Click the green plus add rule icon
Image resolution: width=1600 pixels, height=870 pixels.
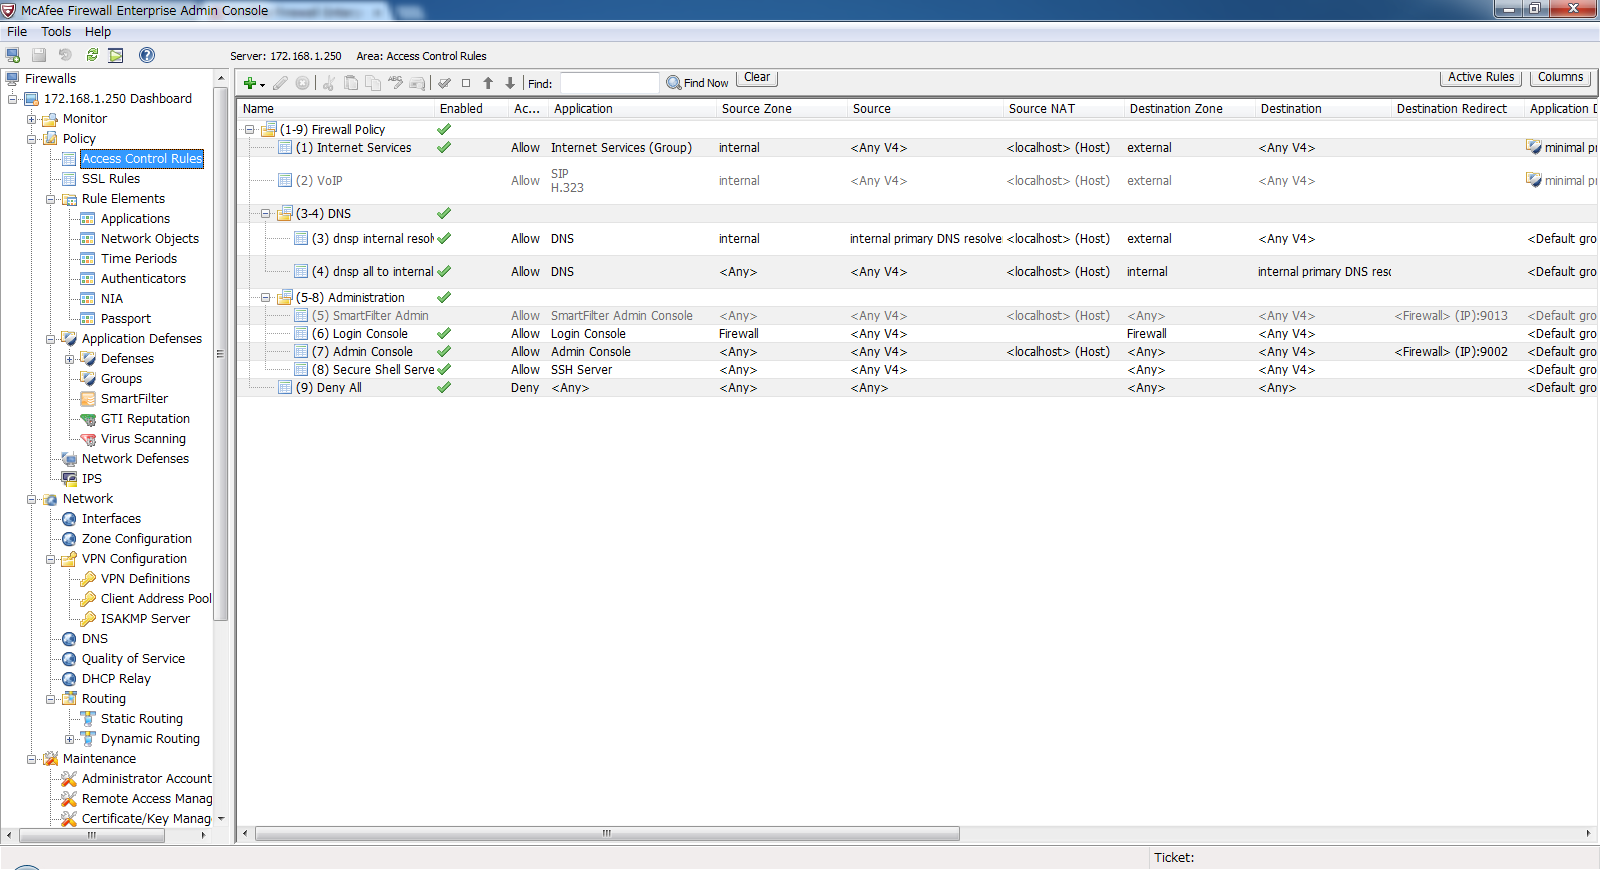pos(250,83)
